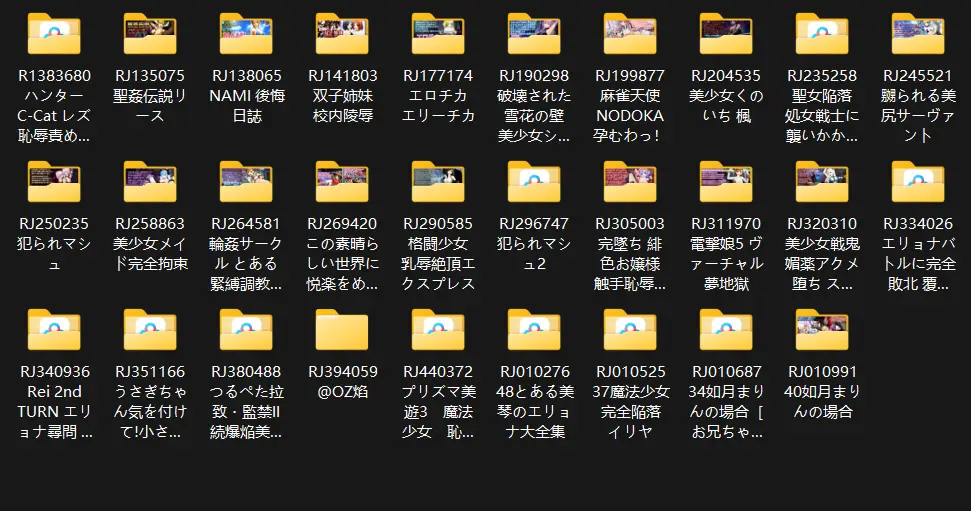Viewport: 971px width, 511px height.
Task: Select the RJ290585 folder icon
Action: [438, 181]
